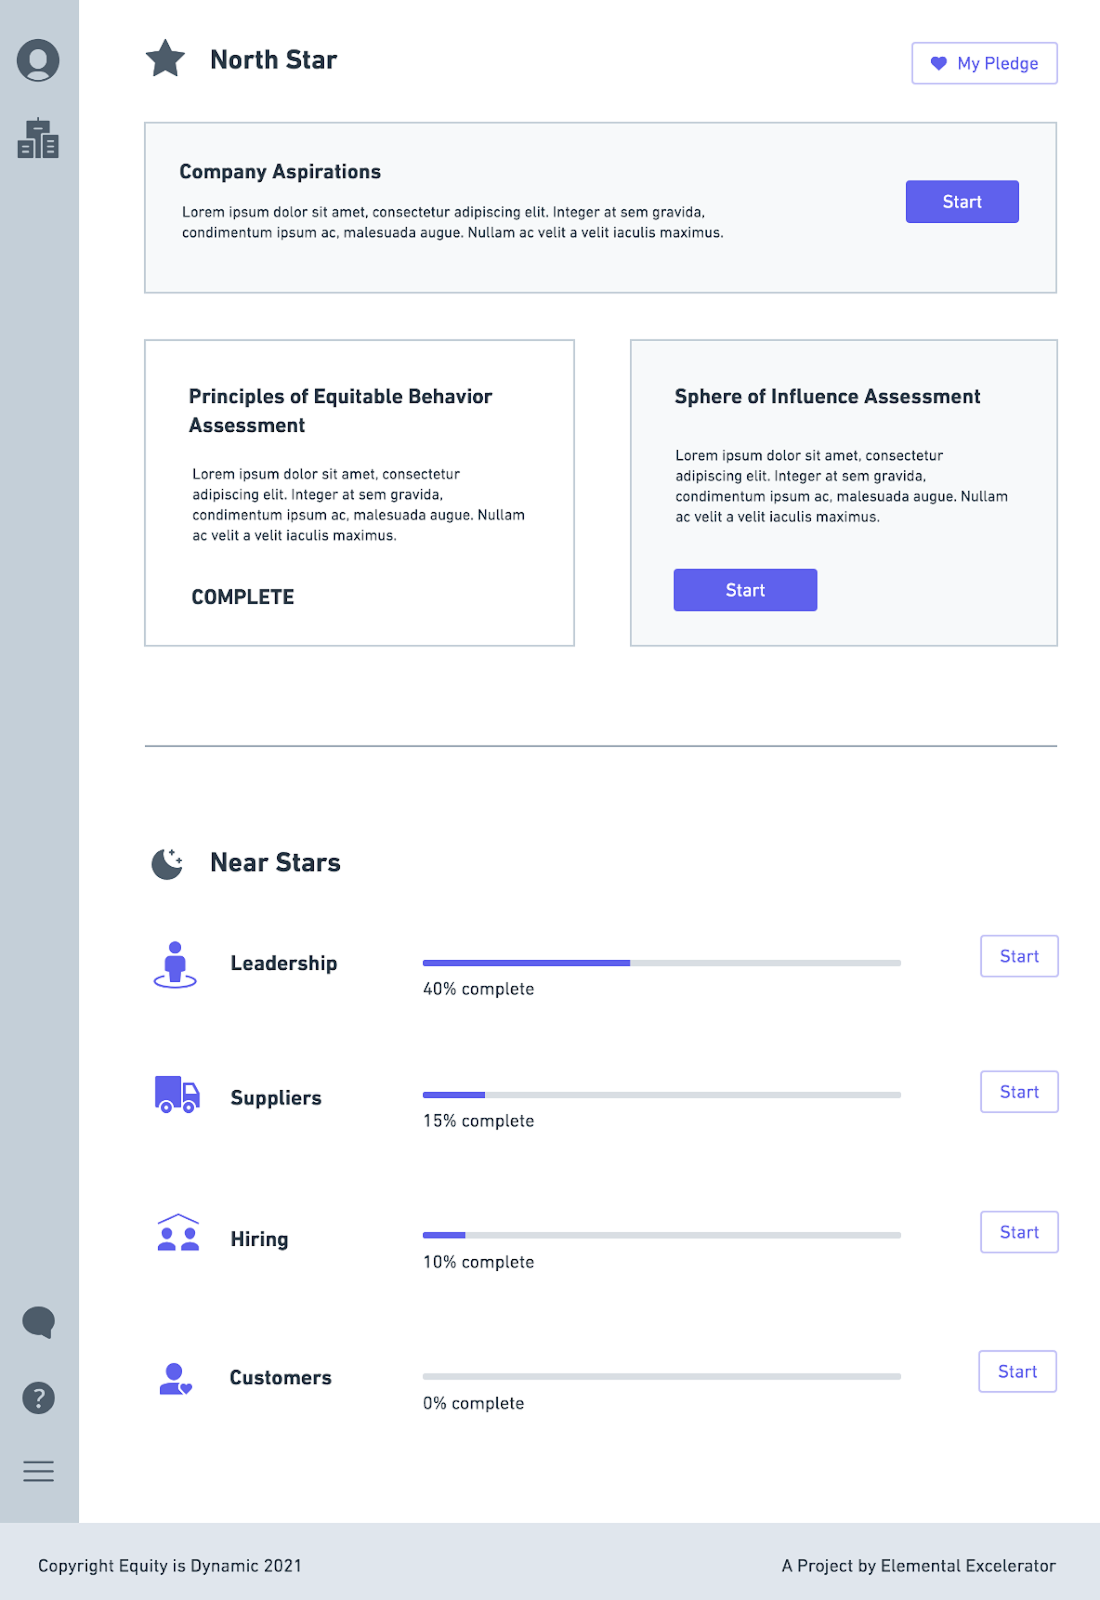
Task: Start the Sphere of Influence Assessment
Action: pyautogui.click(x=745, y=590)
